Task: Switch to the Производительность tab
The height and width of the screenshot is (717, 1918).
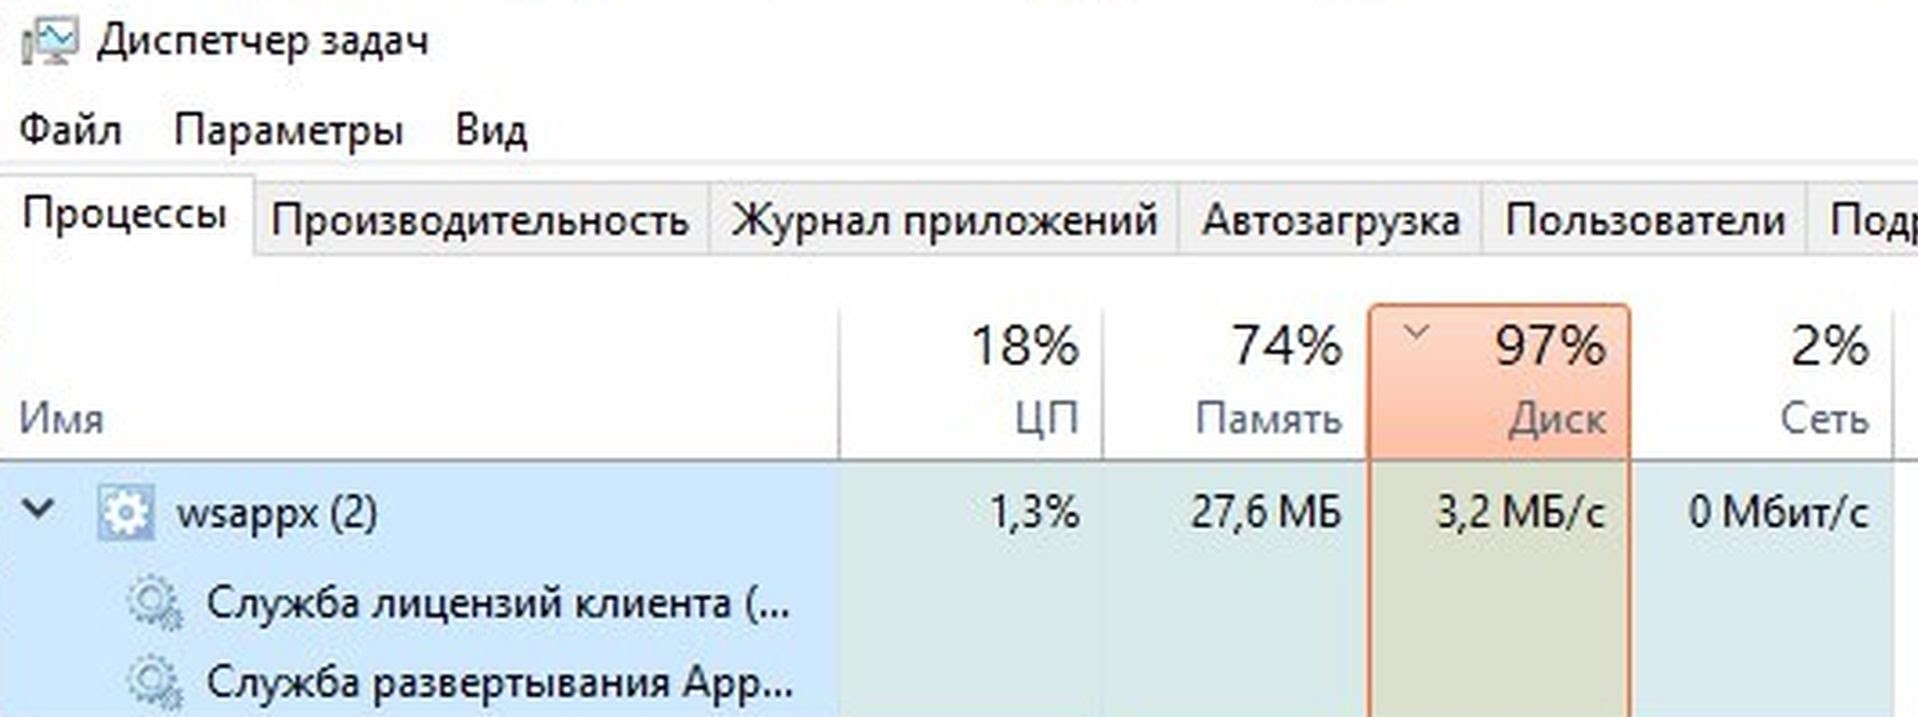Action: point(480,220)
